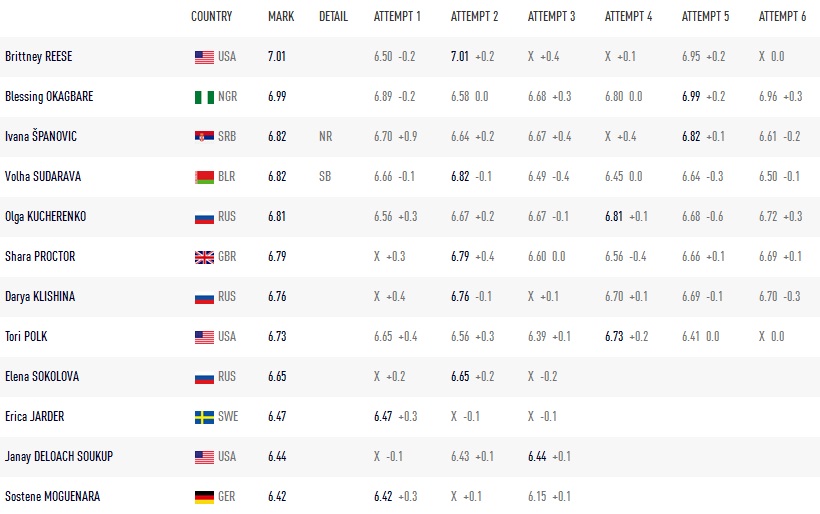Click the Swedish flag in Erica Jarder's row

[x=204, y=417]
